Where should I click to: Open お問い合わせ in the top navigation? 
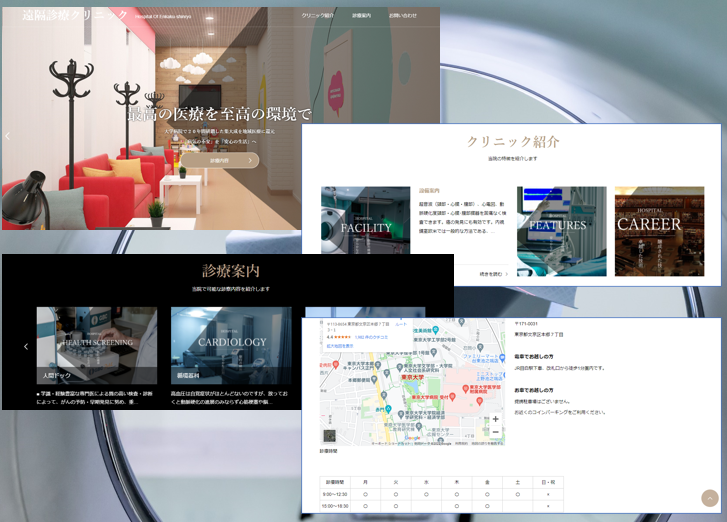coord(402,15)
